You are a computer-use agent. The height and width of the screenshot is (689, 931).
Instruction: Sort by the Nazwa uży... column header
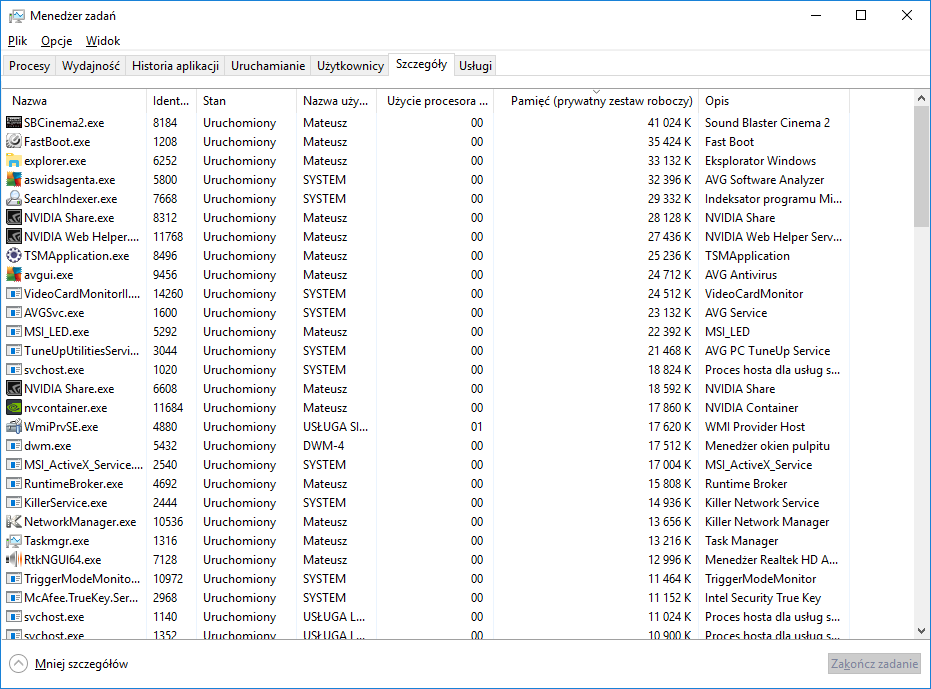click(336, 101)
